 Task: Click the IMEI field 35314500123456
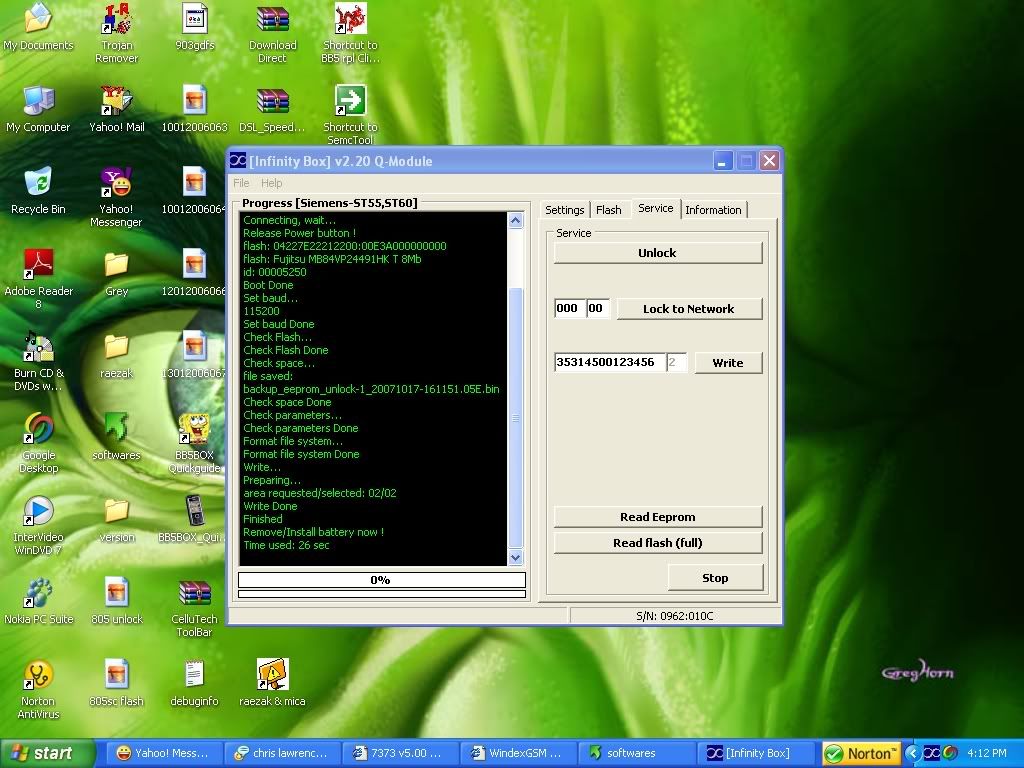(610, 362)
